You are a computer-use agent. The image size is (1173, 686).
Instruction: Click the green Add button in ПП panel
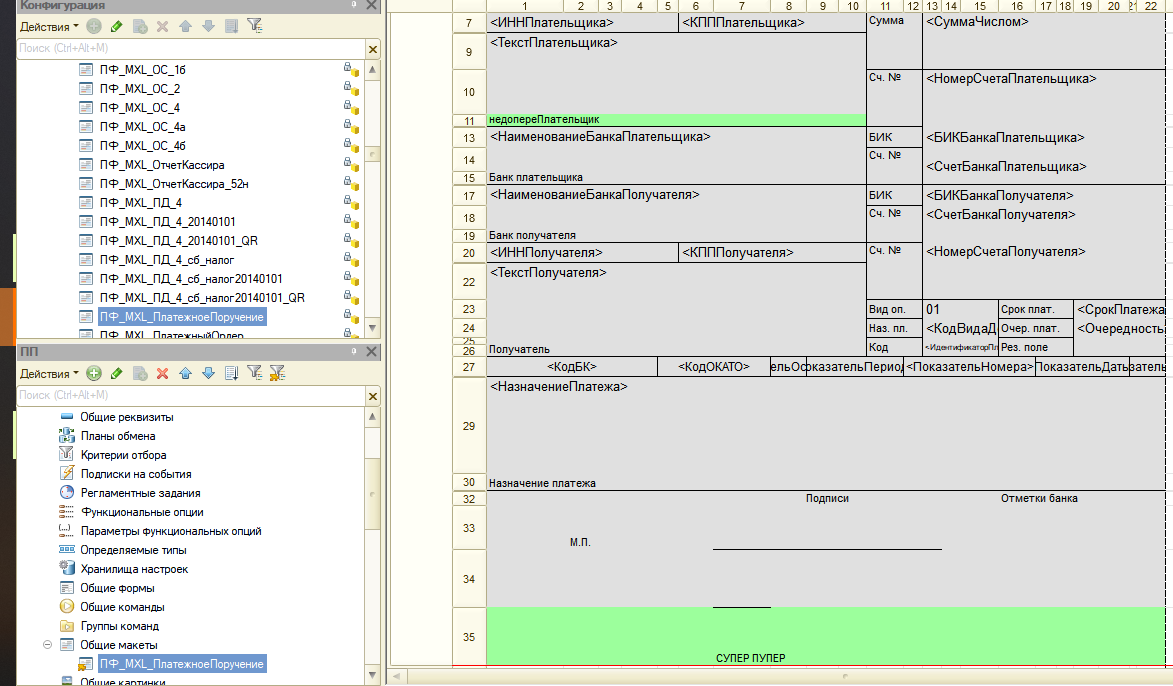[x=94, y=373]
